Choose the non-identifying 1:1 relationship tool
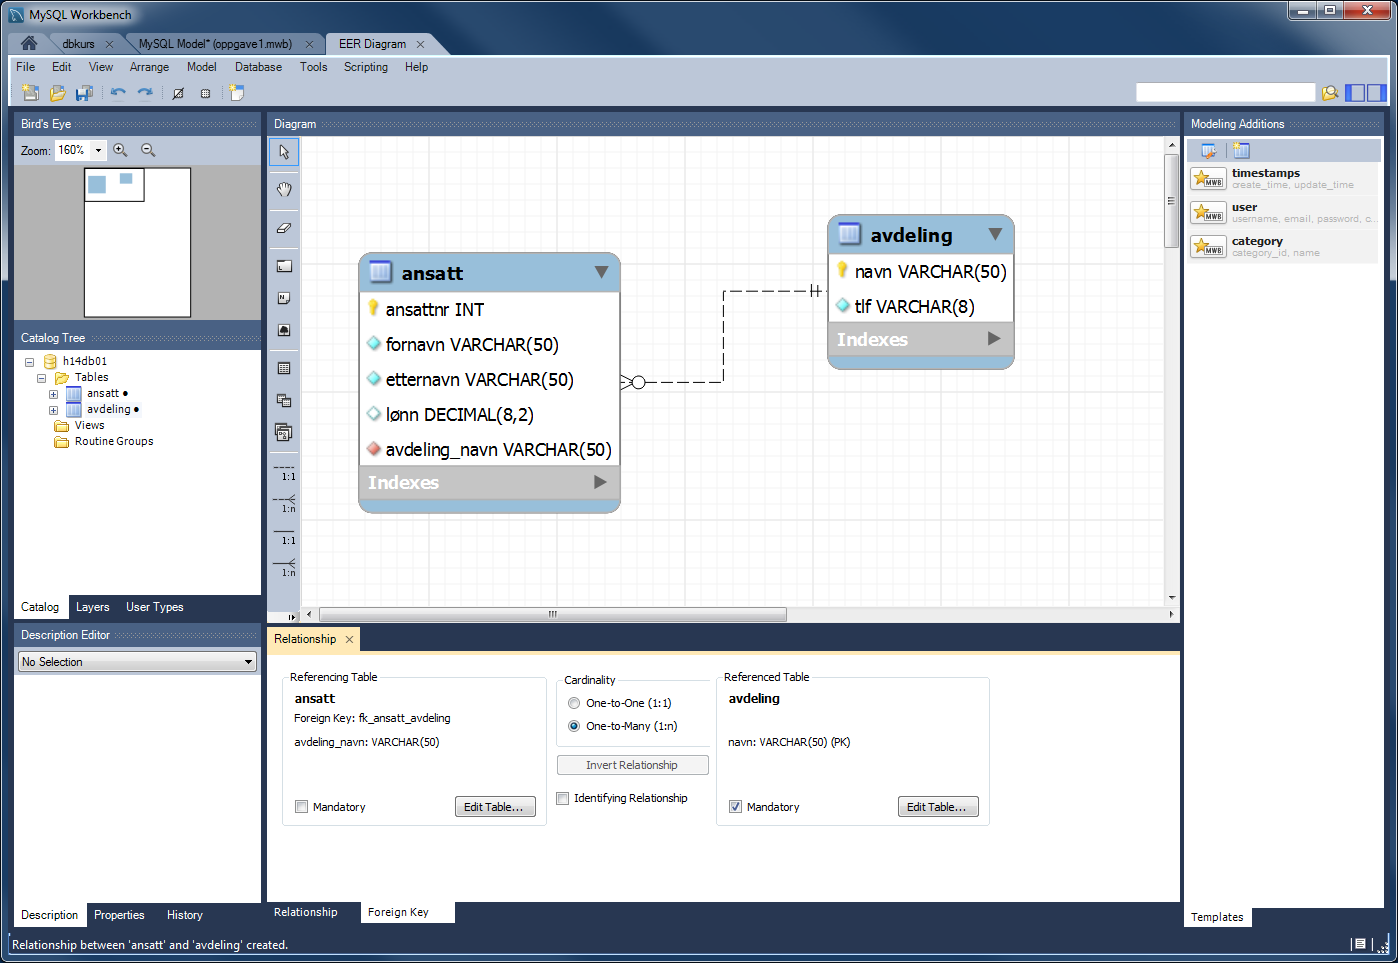The height and width of the screenshot is (963, 1398). tap(284, 471)
